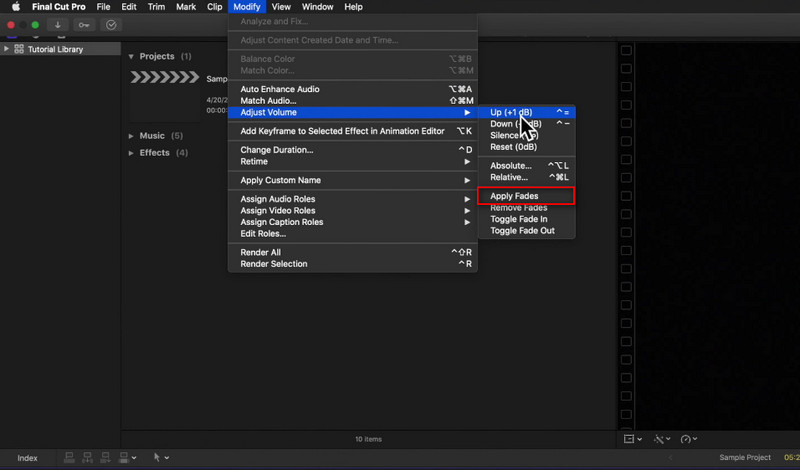
Task: Click the Keyword Editor key icon
Action: click(x=84, y=25)
